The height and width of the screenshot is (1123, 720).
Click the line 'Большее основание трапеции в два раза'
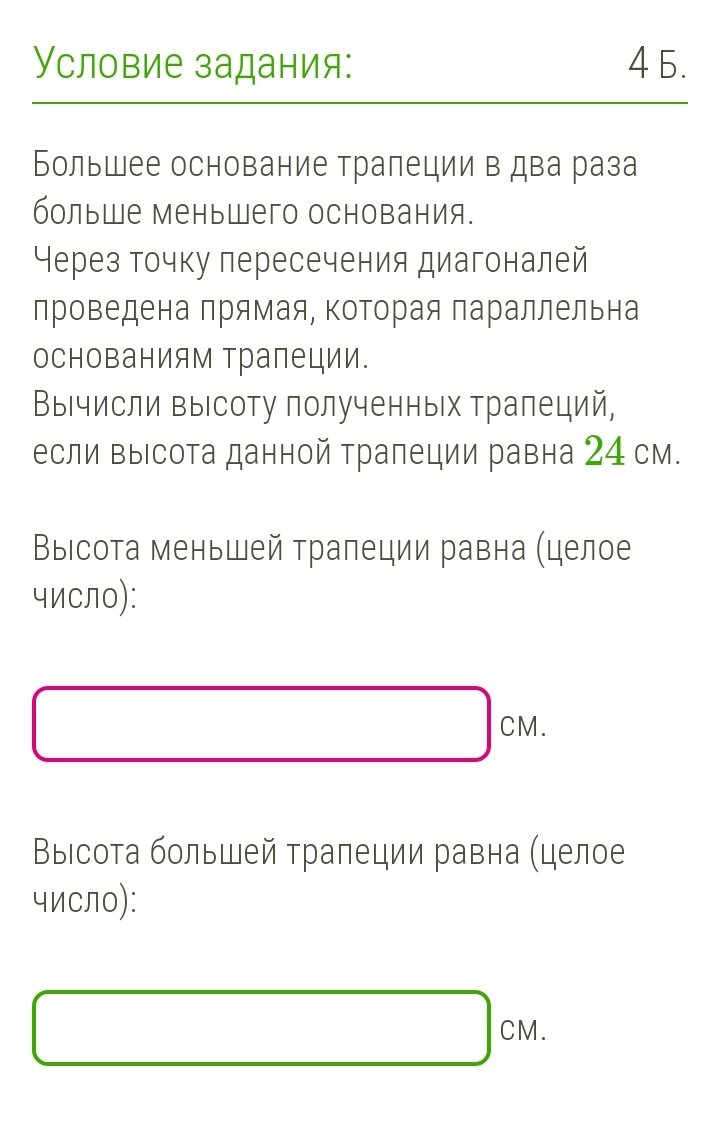pos(335,165)
